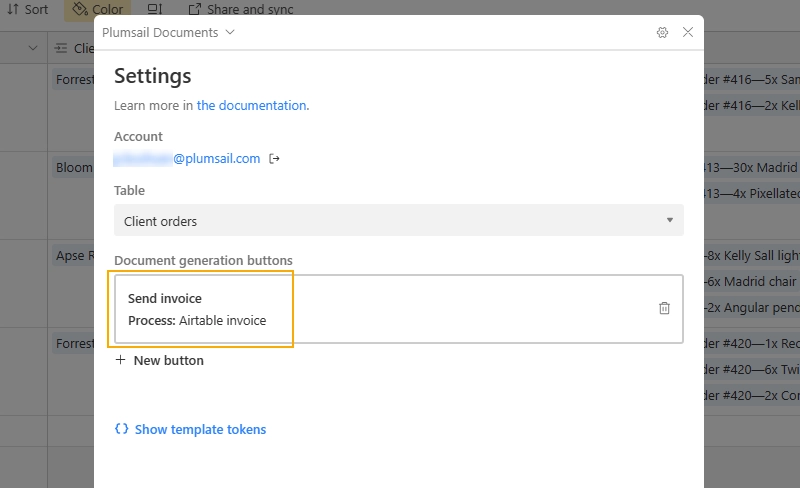Click the '2x Angular' order row text

point(753,307)
